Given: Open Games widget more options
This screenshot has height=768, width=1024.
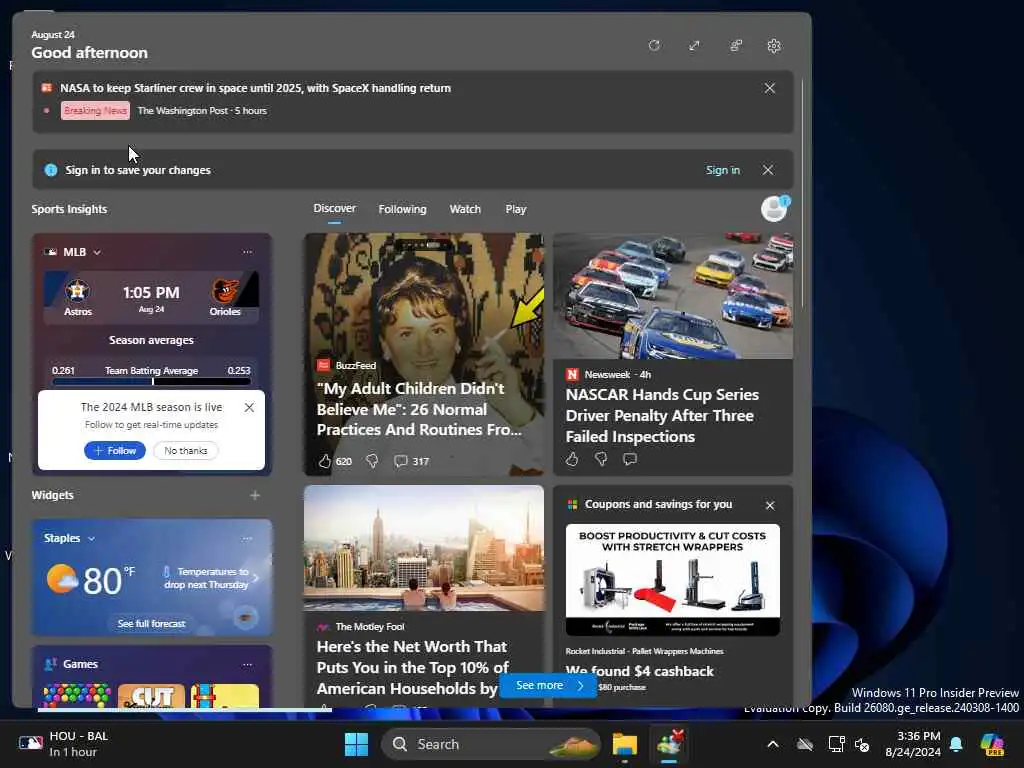Looking at the screenshot, I should click(x=248, y=665).
